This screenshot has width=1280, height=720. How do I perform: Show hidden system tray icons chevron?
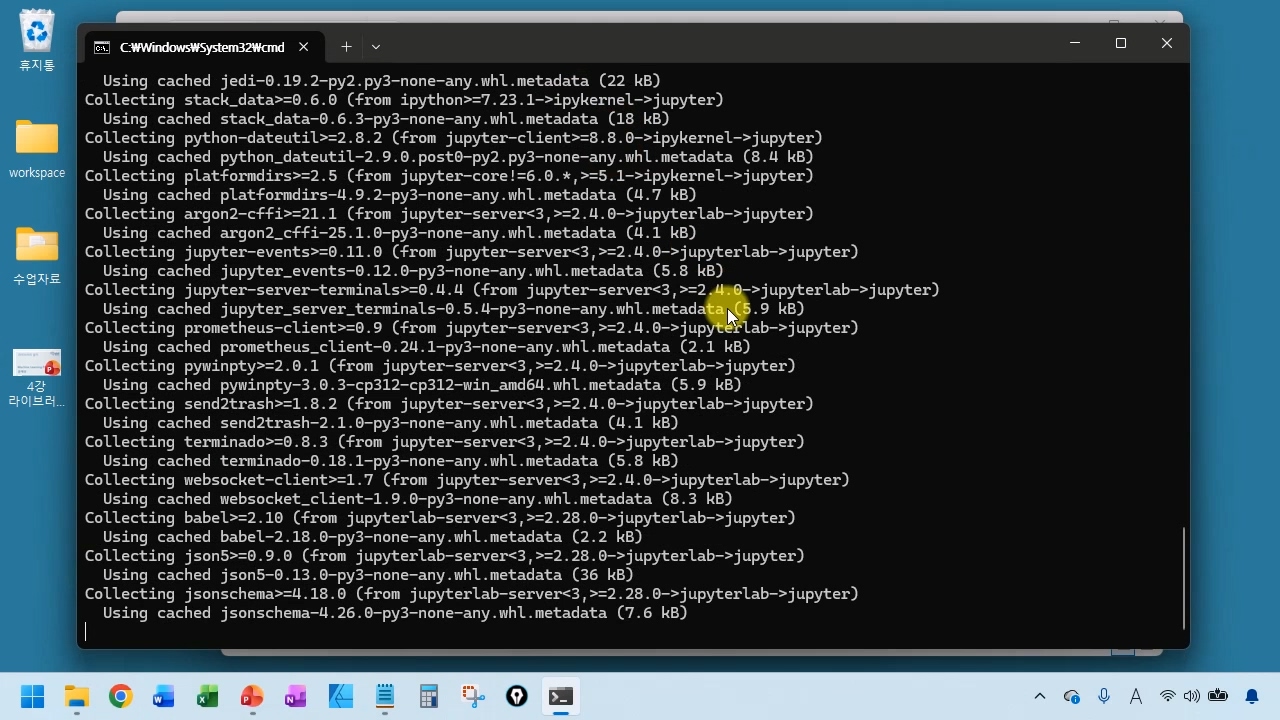coord(1040,696)
